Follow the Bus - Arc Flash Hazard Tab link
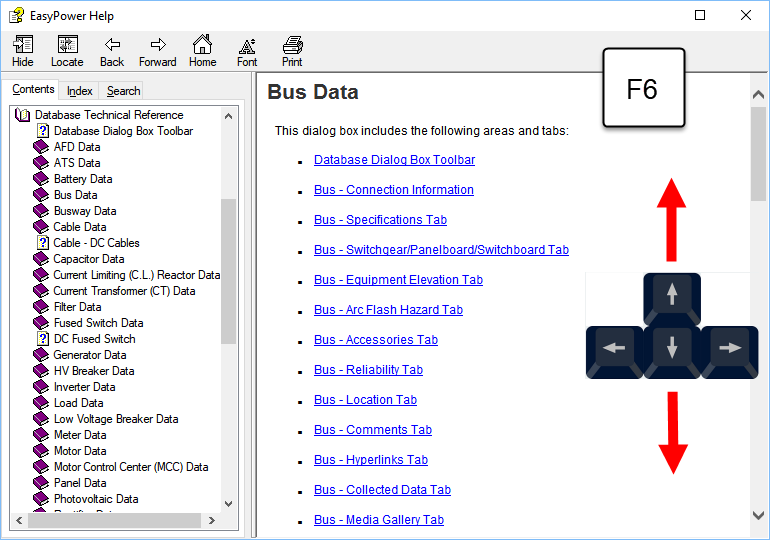This screenshot has width=770, height=540. click(388, 310)
